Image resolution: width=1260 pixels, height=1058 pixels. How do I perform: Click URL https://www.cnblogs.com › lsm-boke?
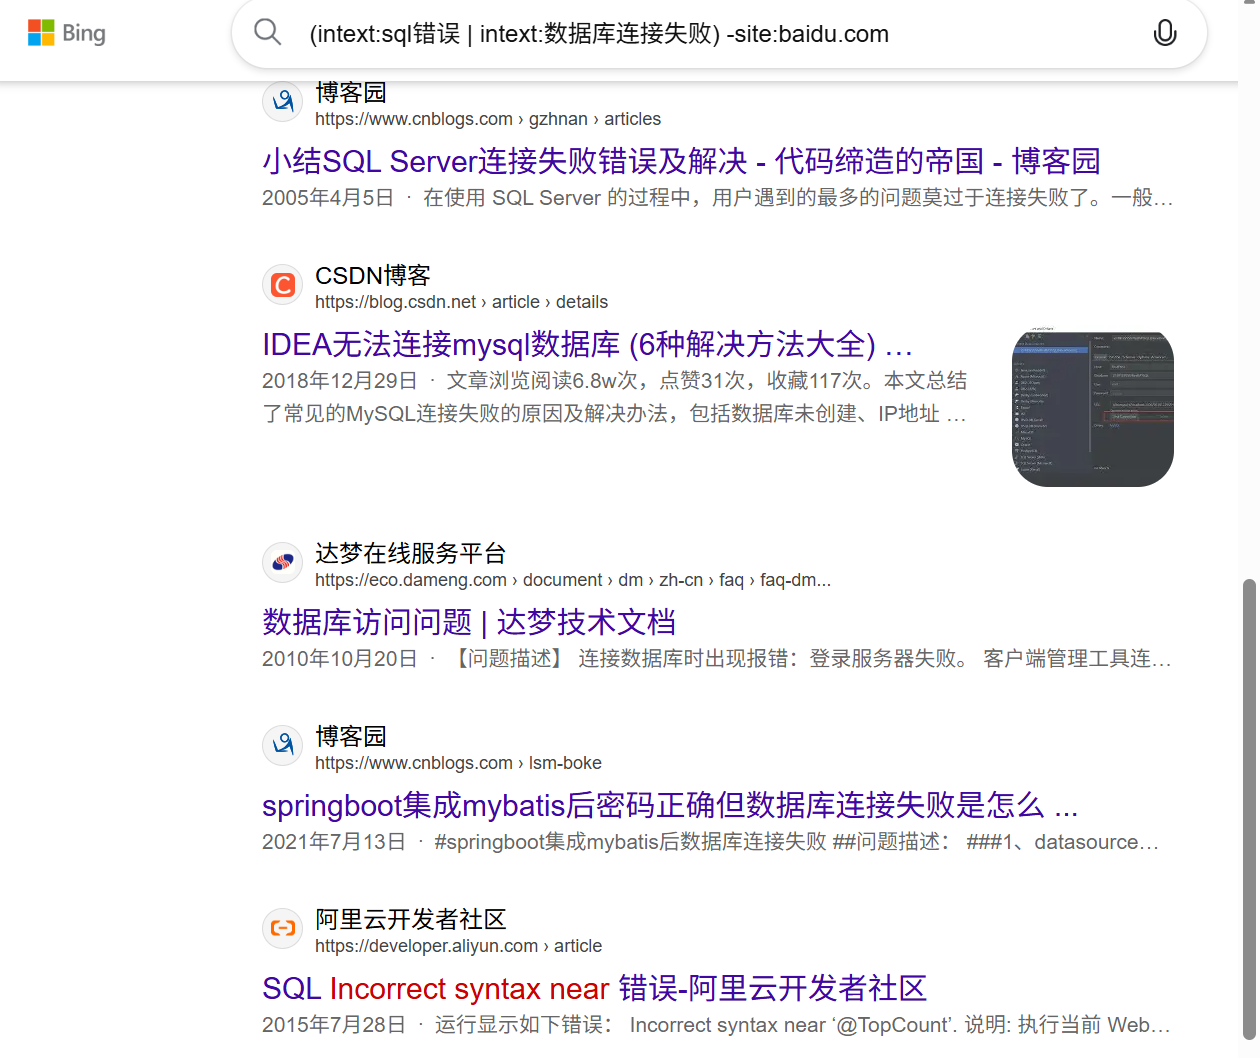[x=458, y=763]
